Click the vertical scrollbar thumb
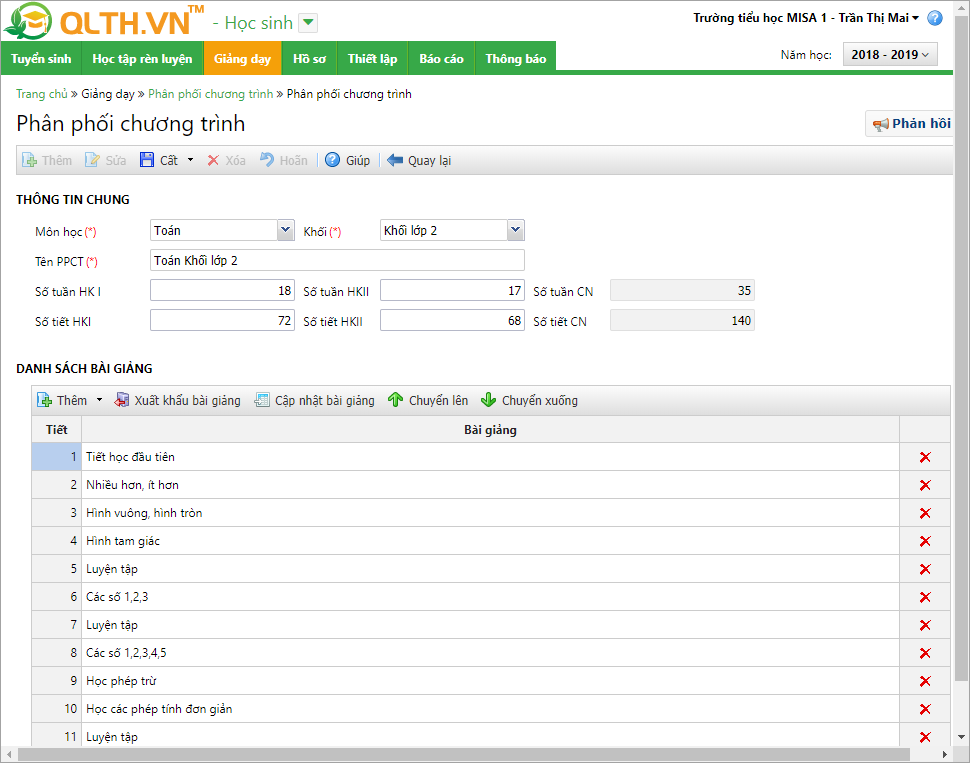 pos(961,347)
